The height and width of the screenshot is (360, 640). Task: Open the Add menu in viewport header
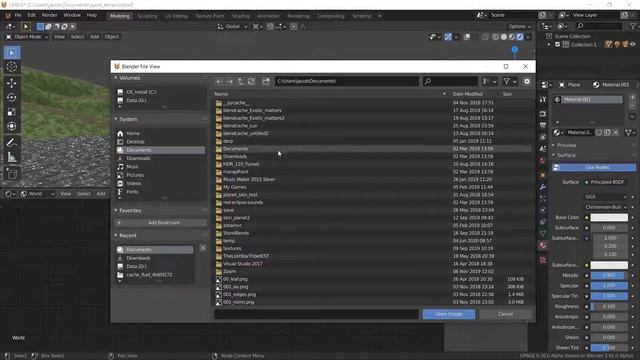[x=94, y=37]
